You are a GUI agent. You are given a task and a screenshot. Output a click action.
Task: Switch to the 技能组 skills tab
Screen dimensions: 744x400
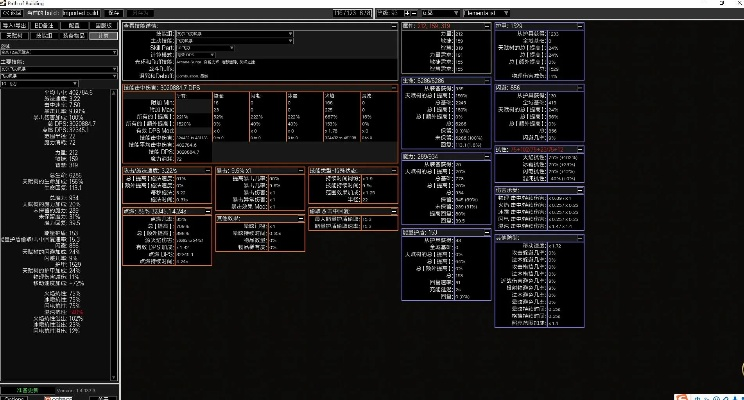[x=45, y=35]
